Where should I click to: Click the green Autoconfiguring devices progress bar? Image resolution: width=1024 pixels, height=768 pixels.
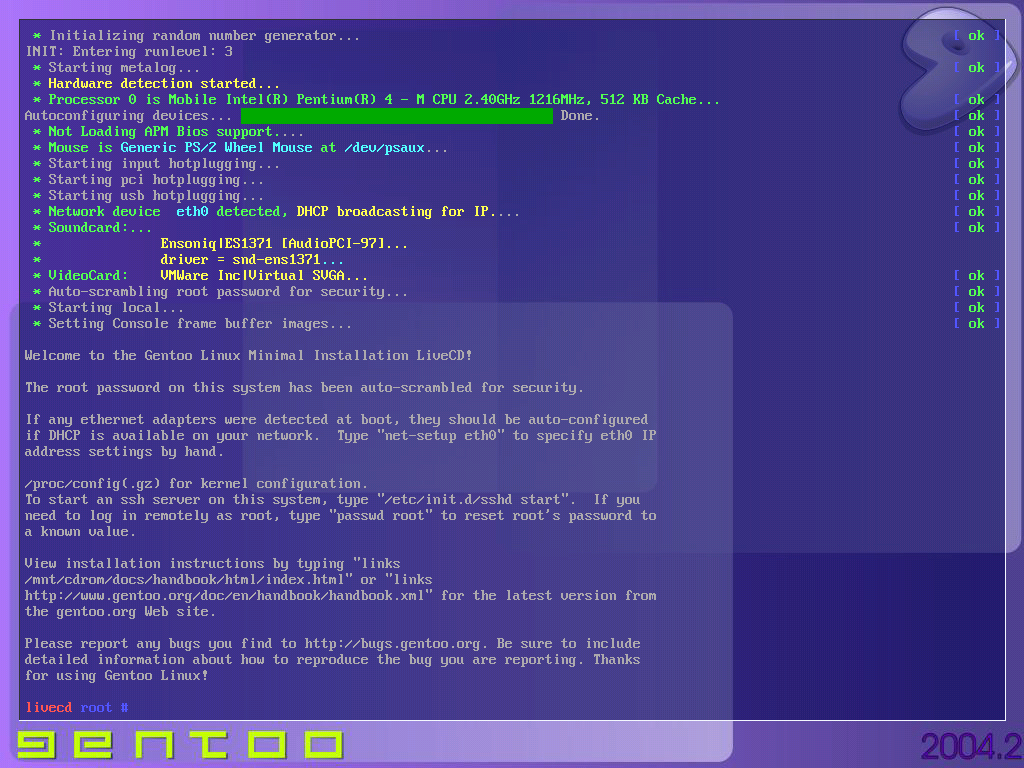click(396, 116)
